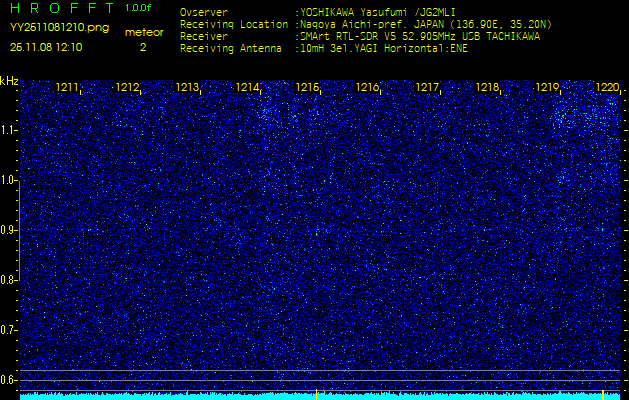
Task: Click the vertical gray range bar beside the frequency axis
Action: [19, 231]
